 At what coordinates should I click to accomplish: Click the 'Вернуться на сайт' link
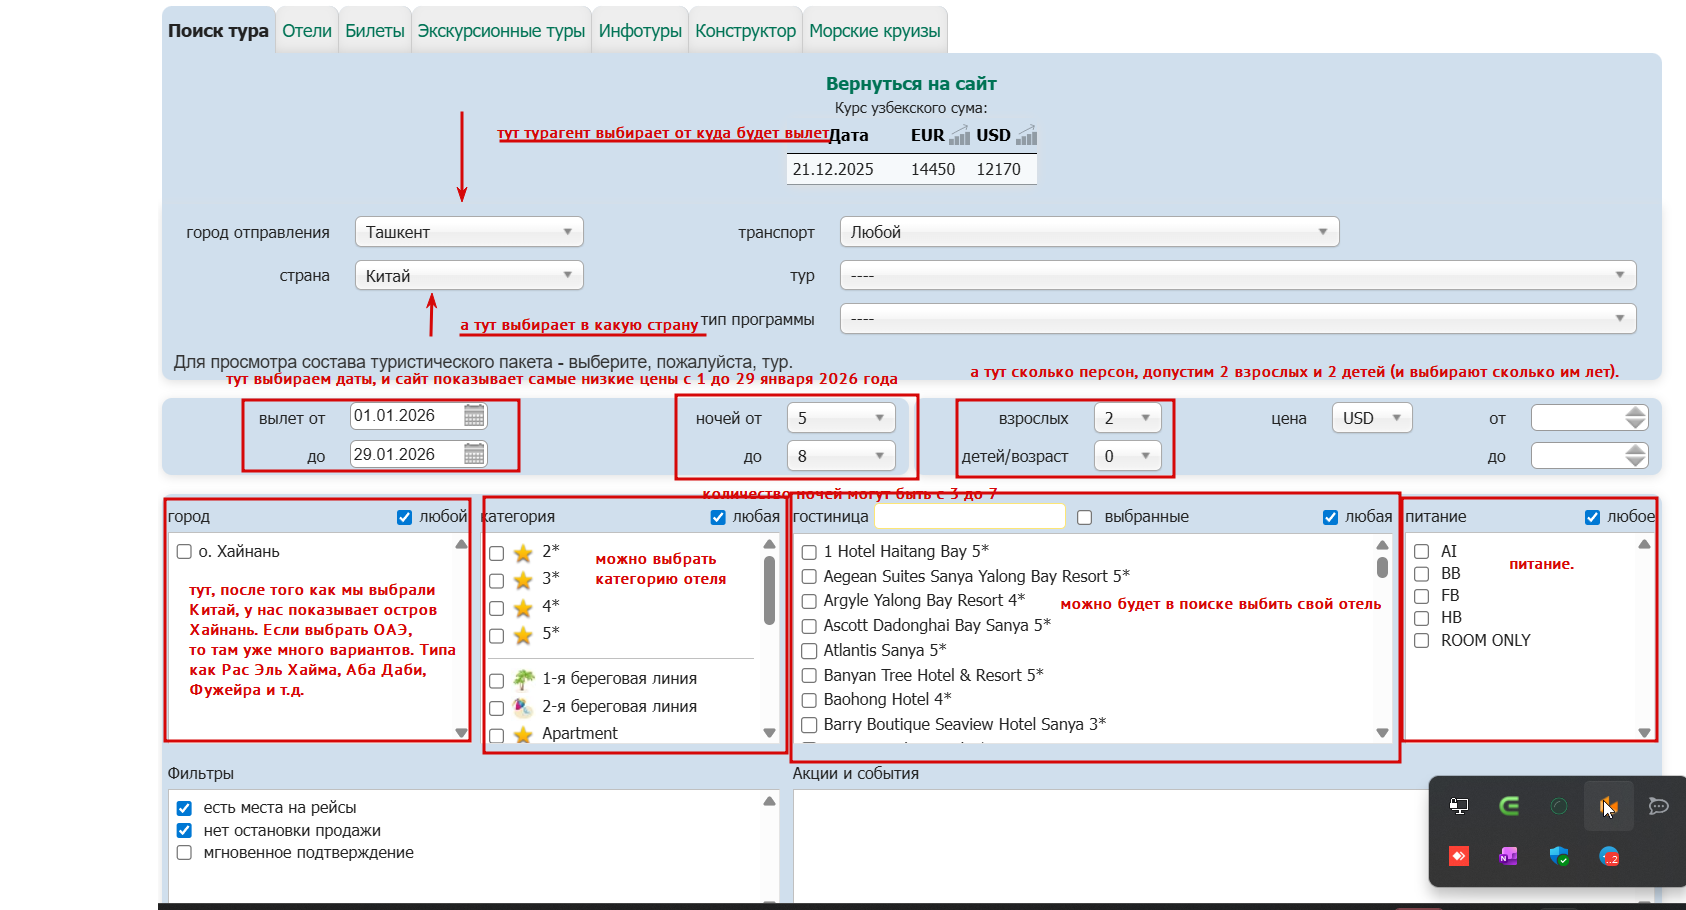(911, 84)
